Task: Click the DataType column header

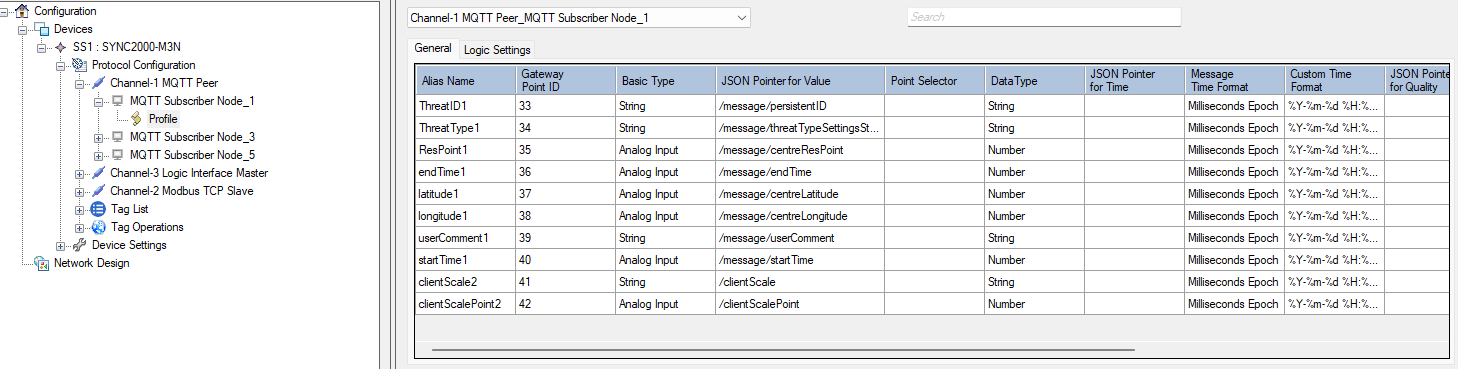Action: coord(1034,80)
